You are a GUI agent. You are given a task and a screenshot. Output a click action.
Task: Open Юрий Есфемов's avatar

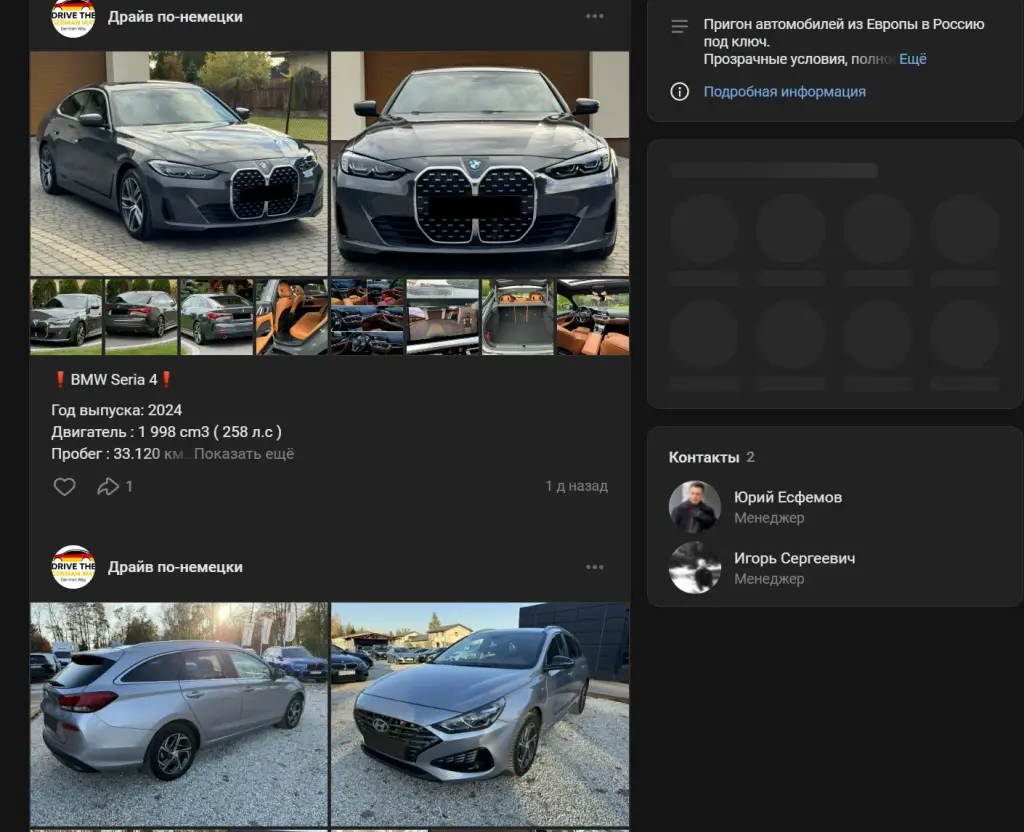pyautogui.click(x=695, y=507)
